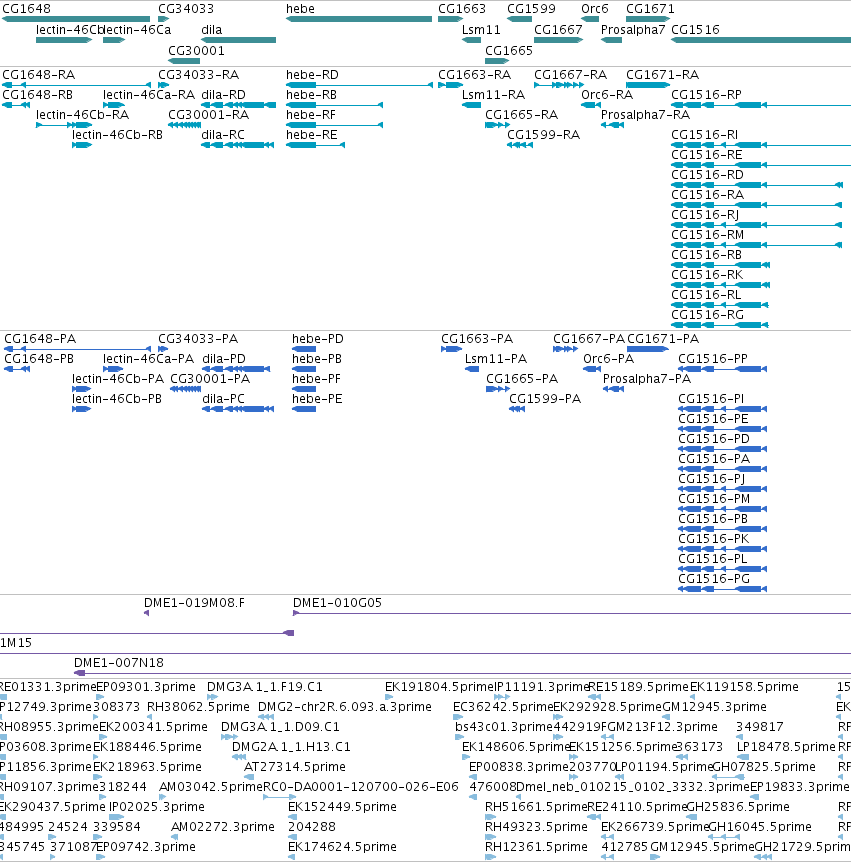
Task: Select protein label 'CG1599-PA'
Action: click(x=545, y=399)
